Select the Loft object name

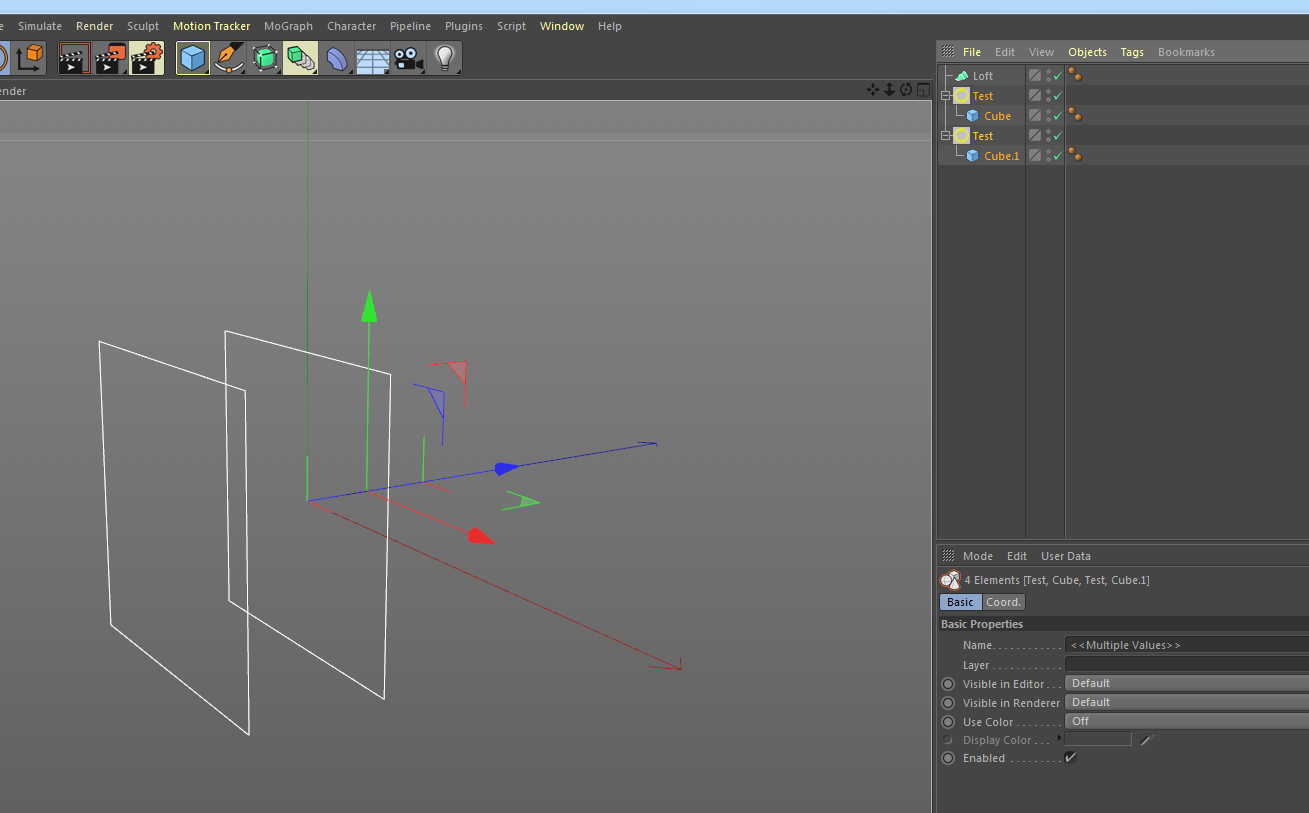(983, 76)
